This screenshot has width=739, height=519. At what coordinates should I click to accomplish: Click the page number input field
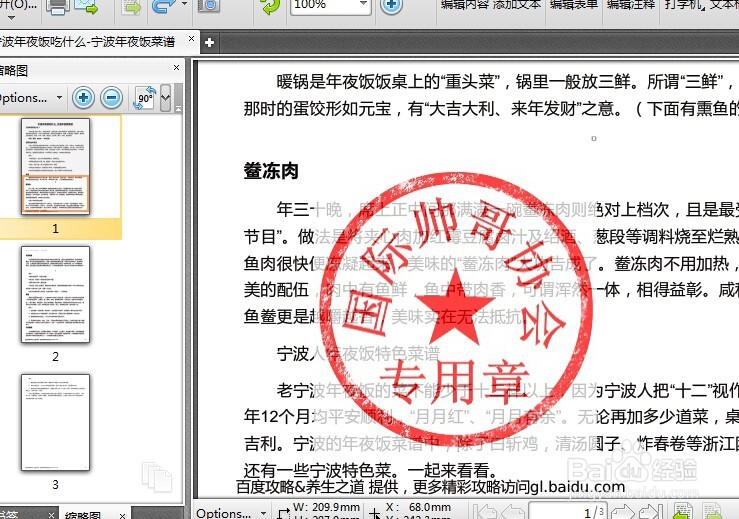pyautogui.click(x=567, y=511)
